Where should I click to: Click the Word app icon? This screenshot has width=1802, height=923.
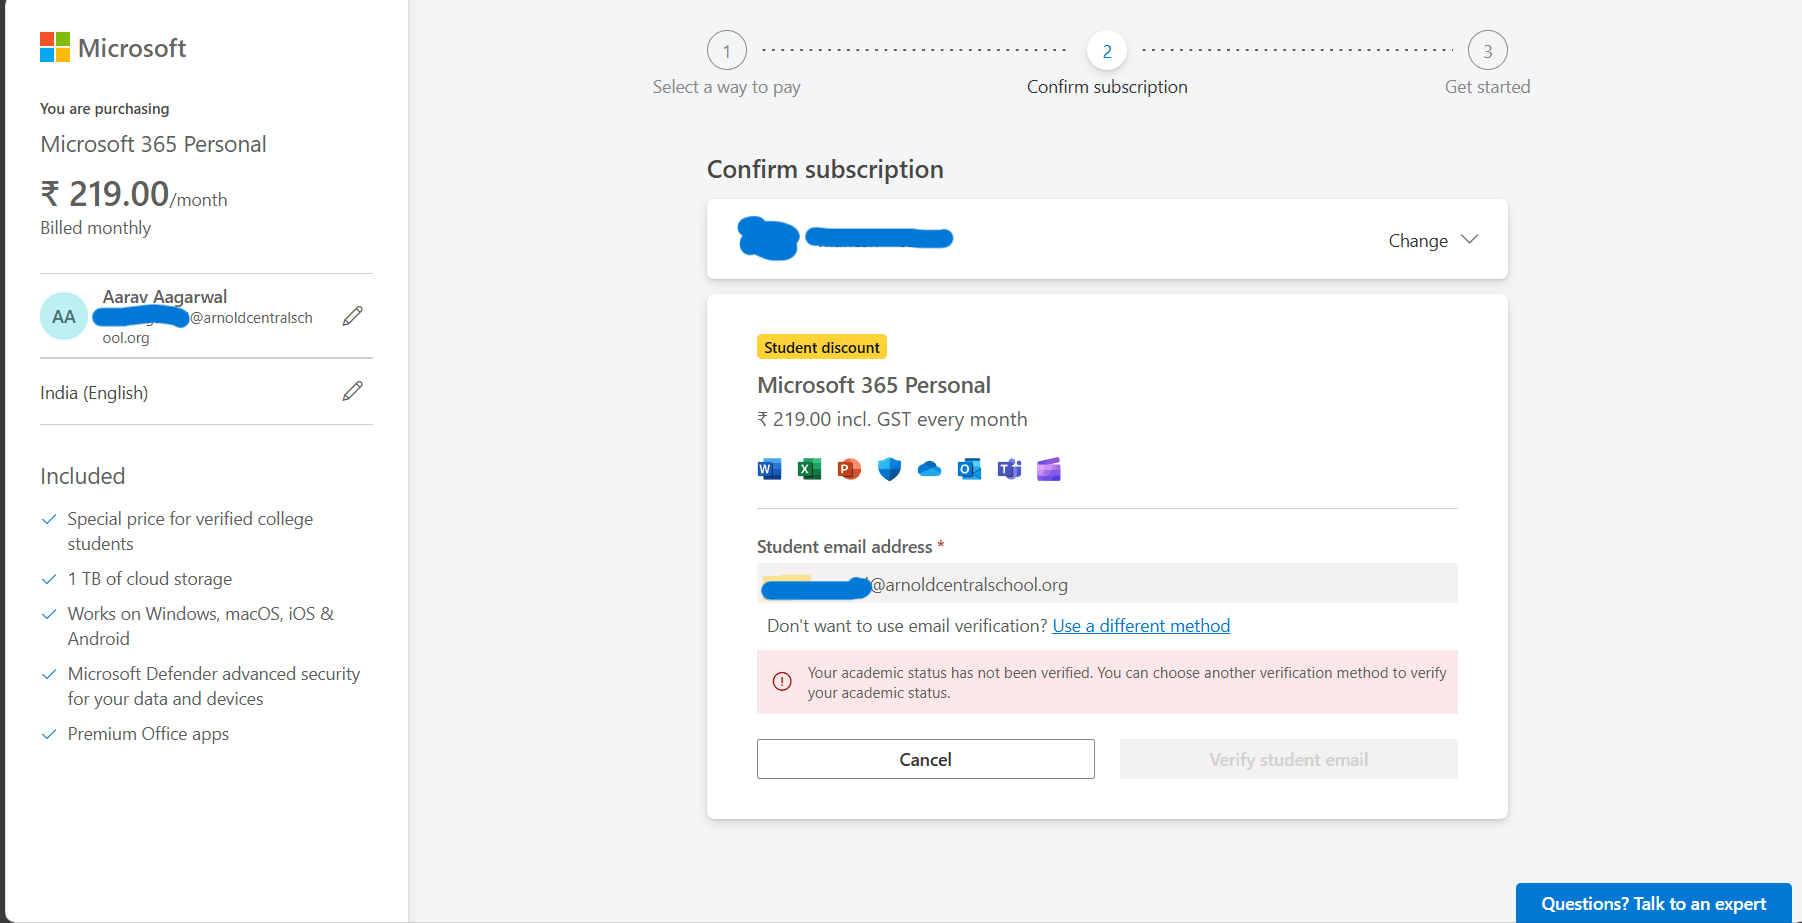(769, 469)
